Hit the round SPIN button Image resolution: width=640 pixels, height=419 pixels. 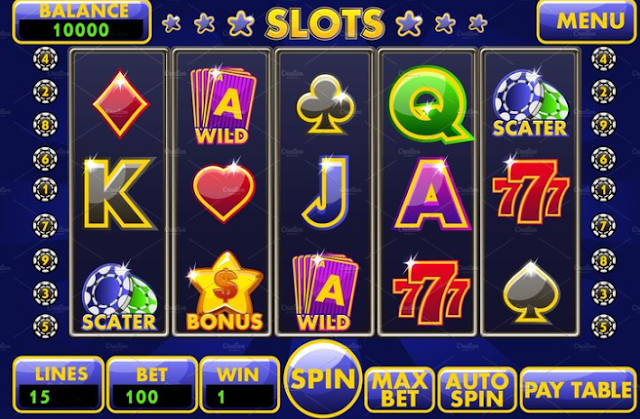(x=322, y=379)
